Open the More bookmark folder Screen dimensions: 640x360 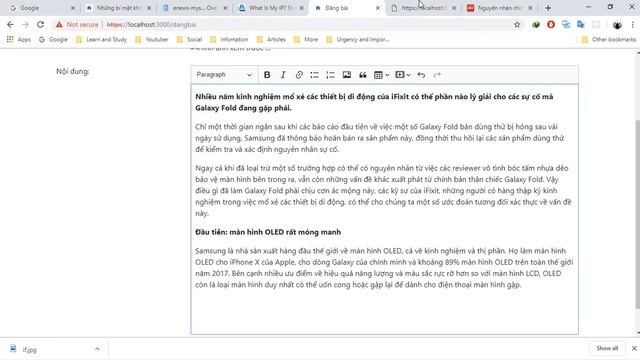pyautogui.click(x=306, y=40)
